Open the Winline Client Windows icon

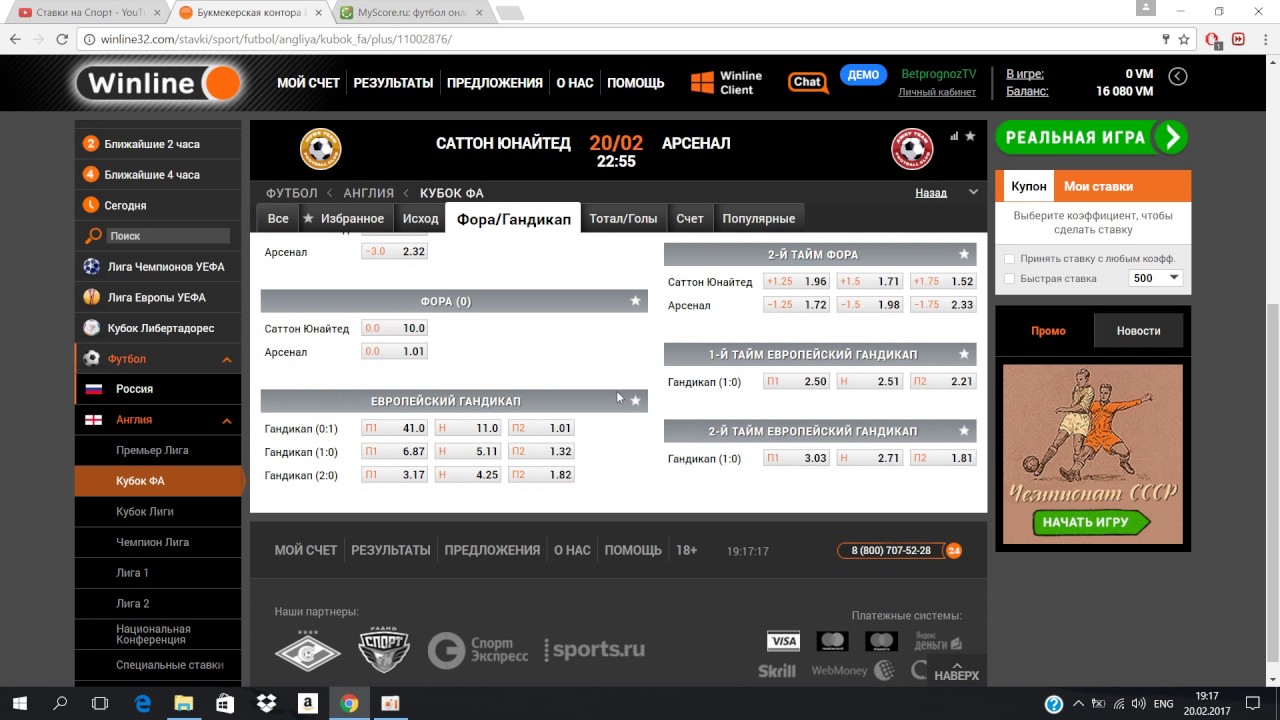click(x=702, y=82)
